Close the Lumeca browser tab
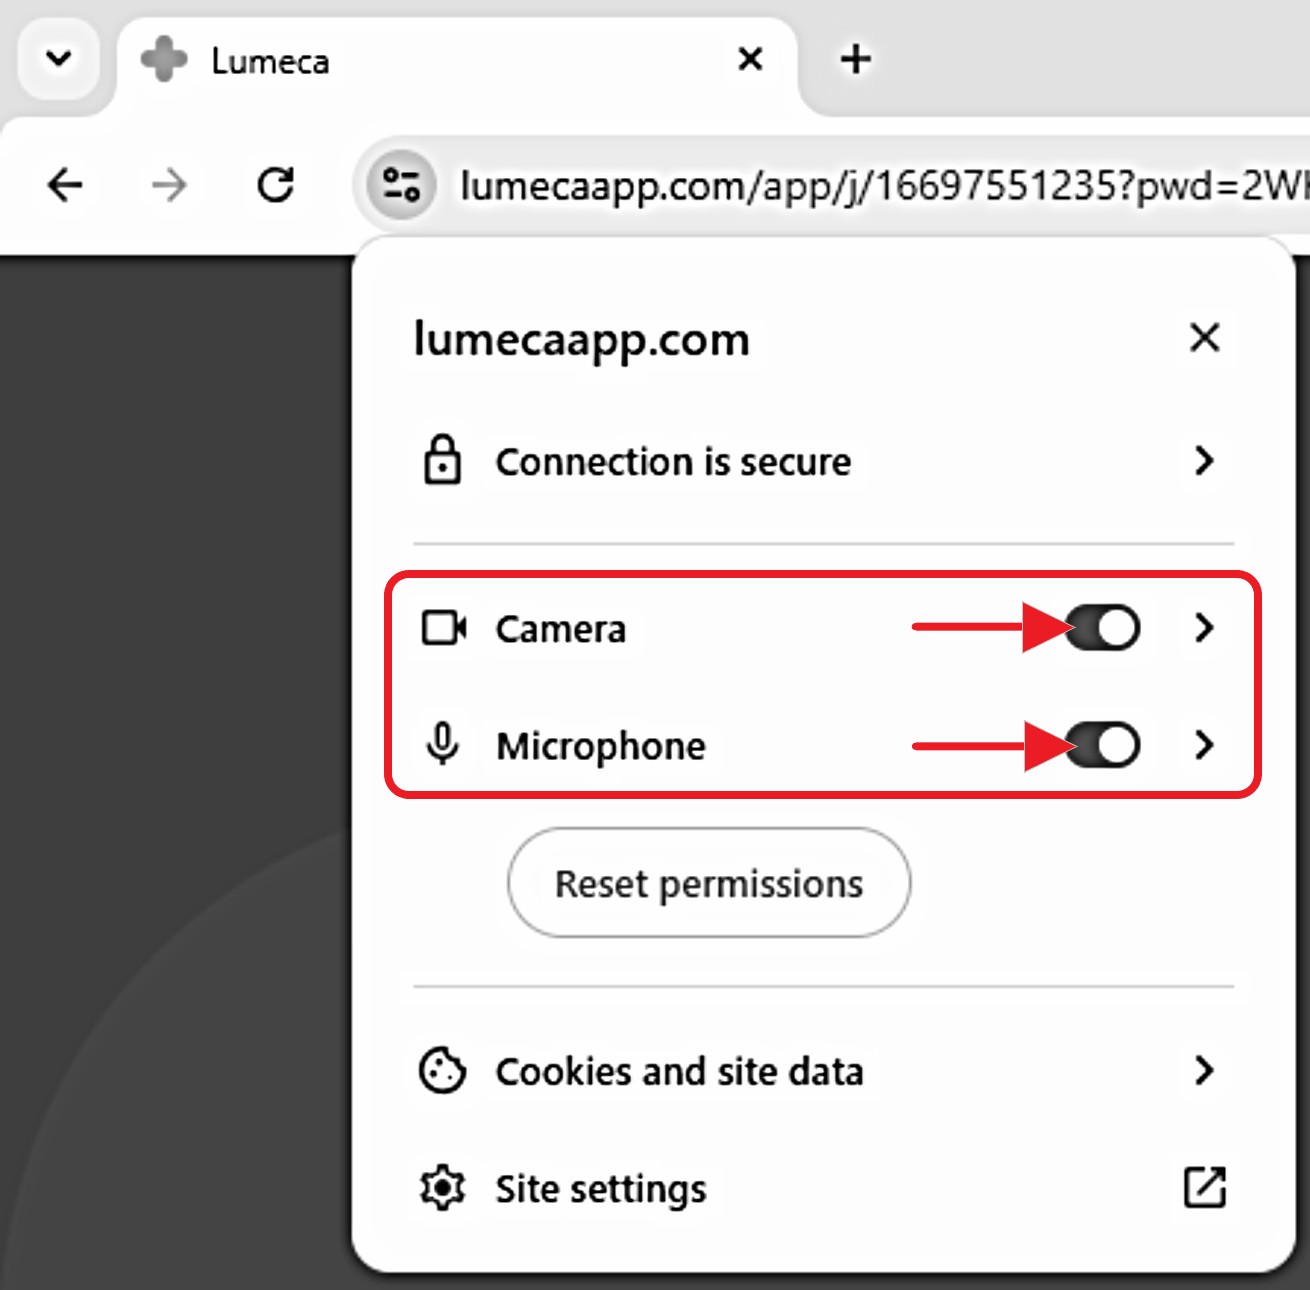 click(x=750, y=60)
